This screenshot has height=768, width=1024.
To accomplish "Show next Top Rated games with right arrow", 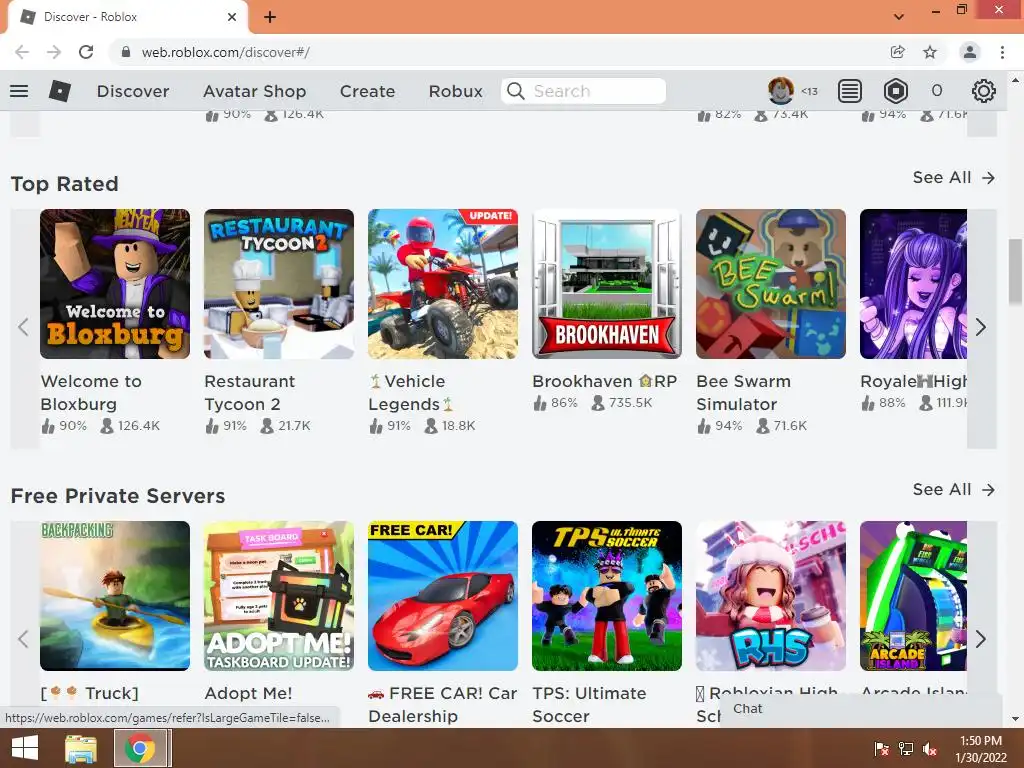I will pos(981,328).
